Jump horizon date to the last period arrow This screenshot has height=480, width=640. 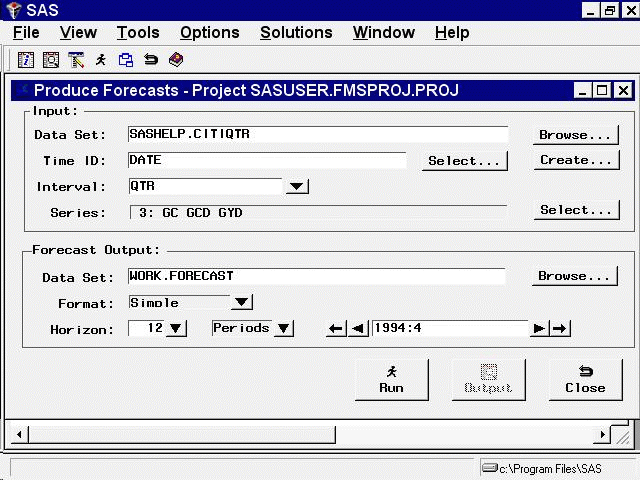click(x=561, y=329)
